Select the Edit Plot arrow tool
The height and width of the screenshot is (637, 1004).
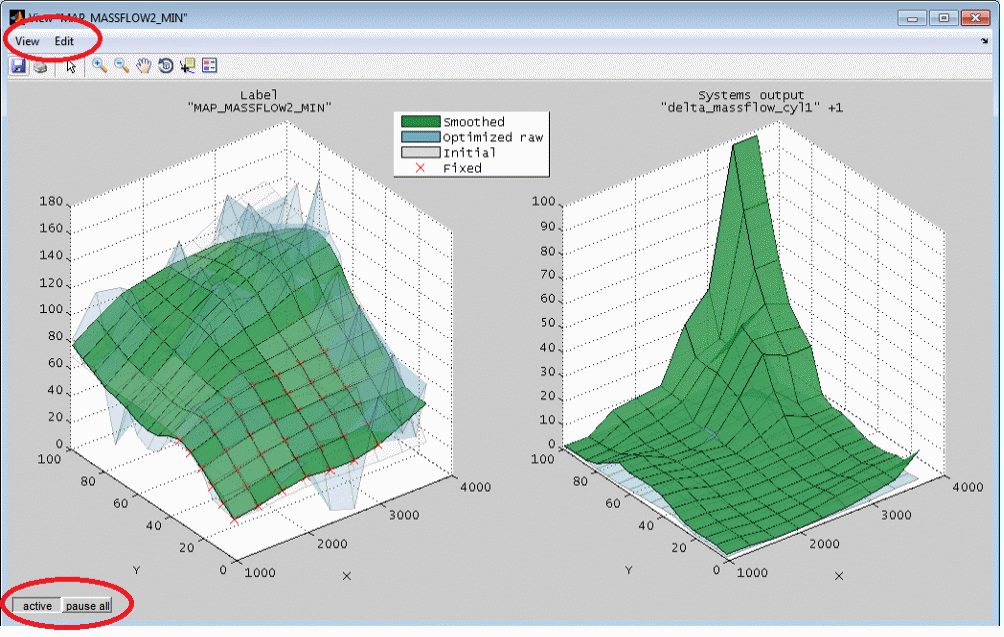tap(70, 66)
